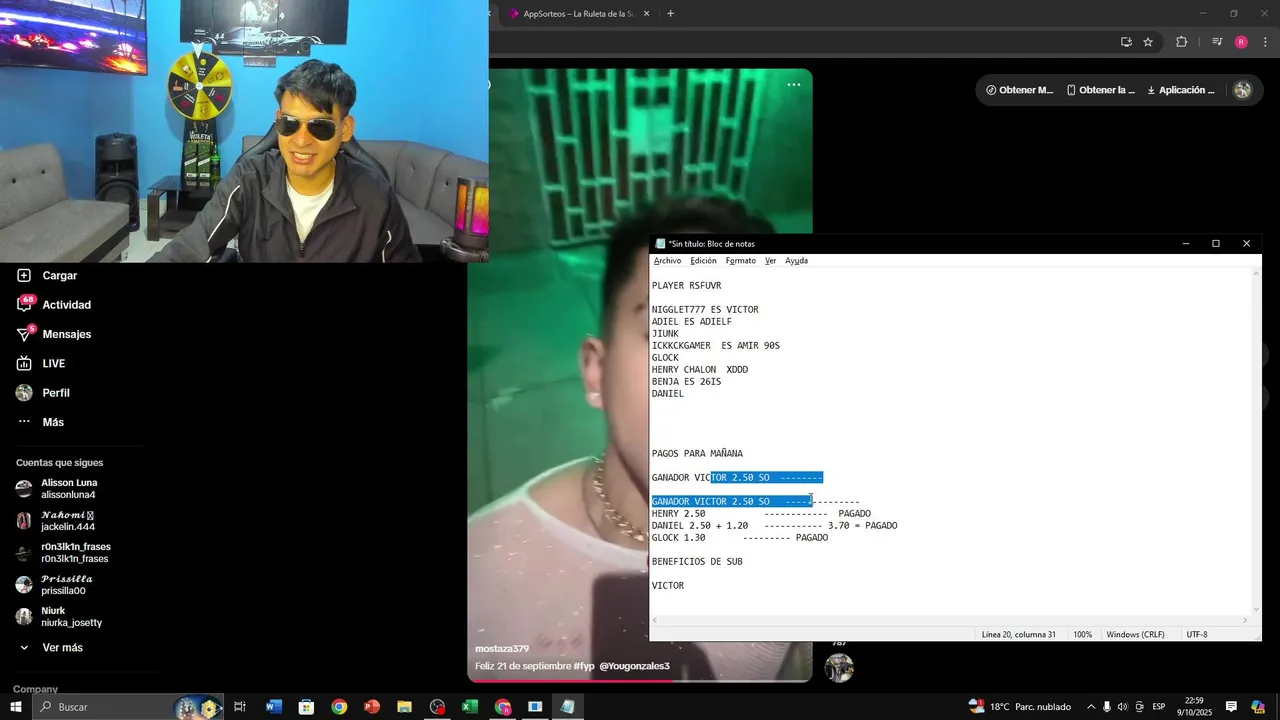
Task: Open Windows notification center icon
Action: coord(1232,707)
